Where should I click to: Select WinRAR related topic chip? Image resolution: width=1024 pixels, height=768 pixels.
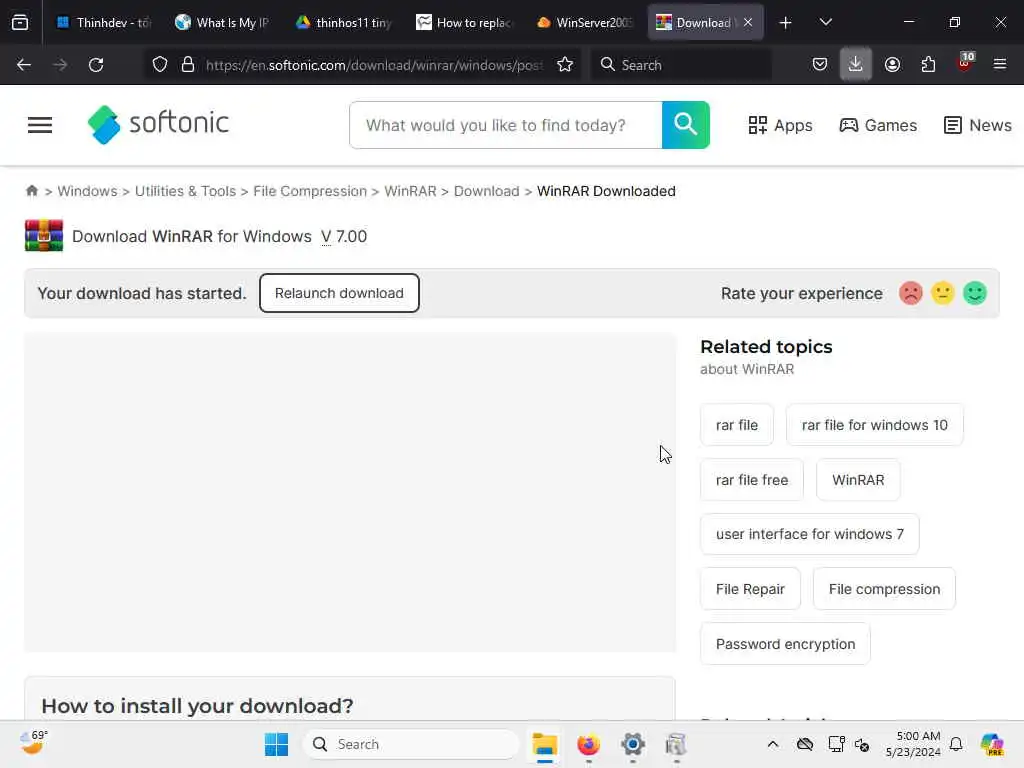[858, 480]
